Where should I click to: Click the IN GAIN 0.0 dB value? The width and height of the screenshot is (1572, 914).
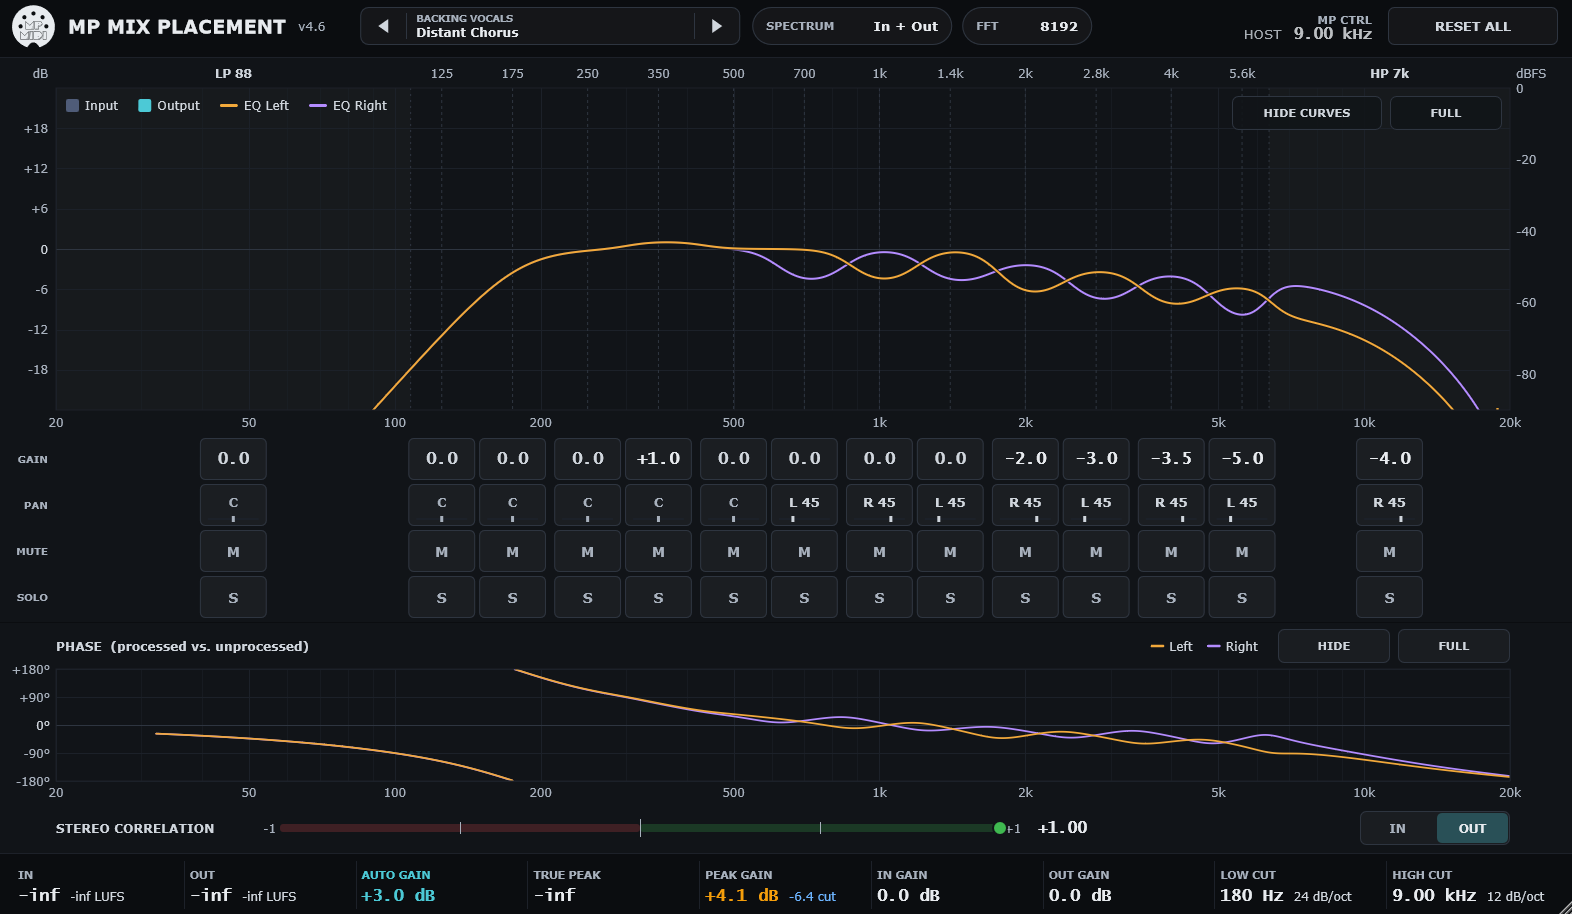pos(908,895)
